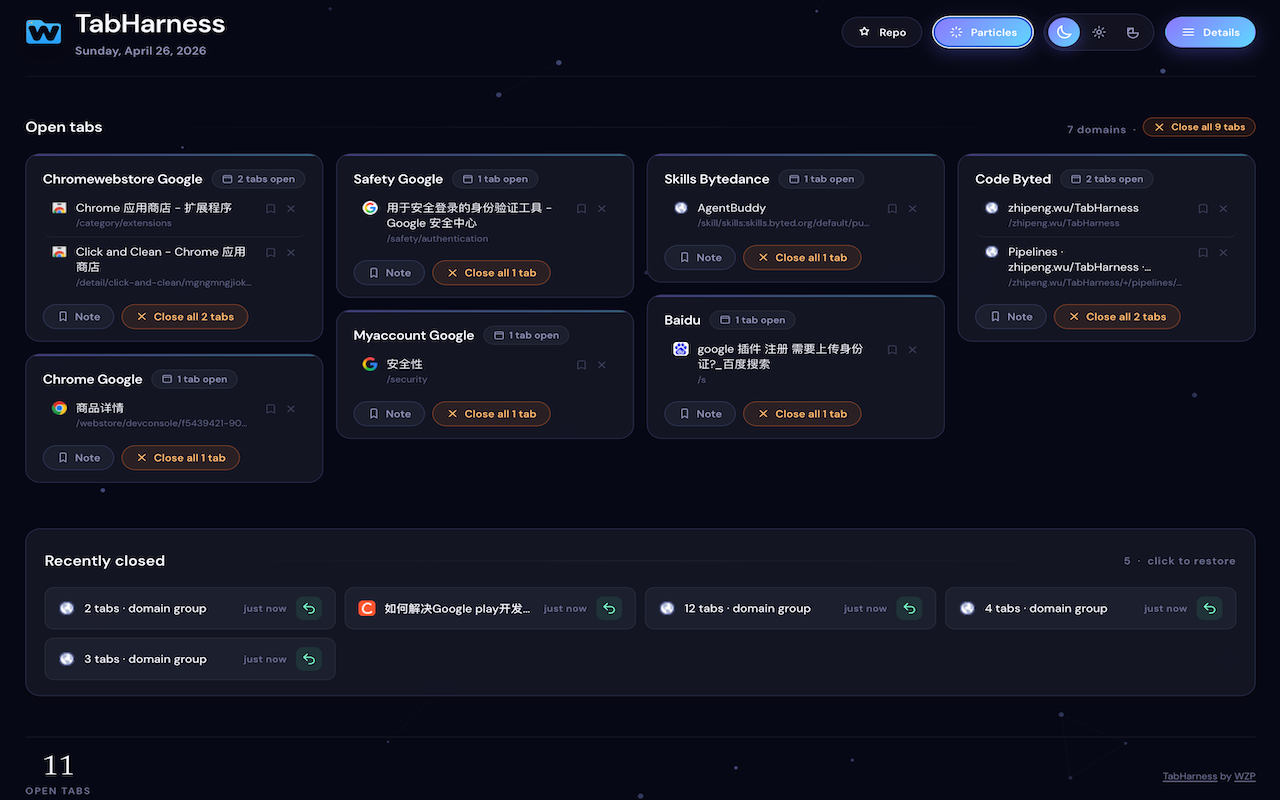Close the zhipeng.wu/TabHarness tab

1224,209
